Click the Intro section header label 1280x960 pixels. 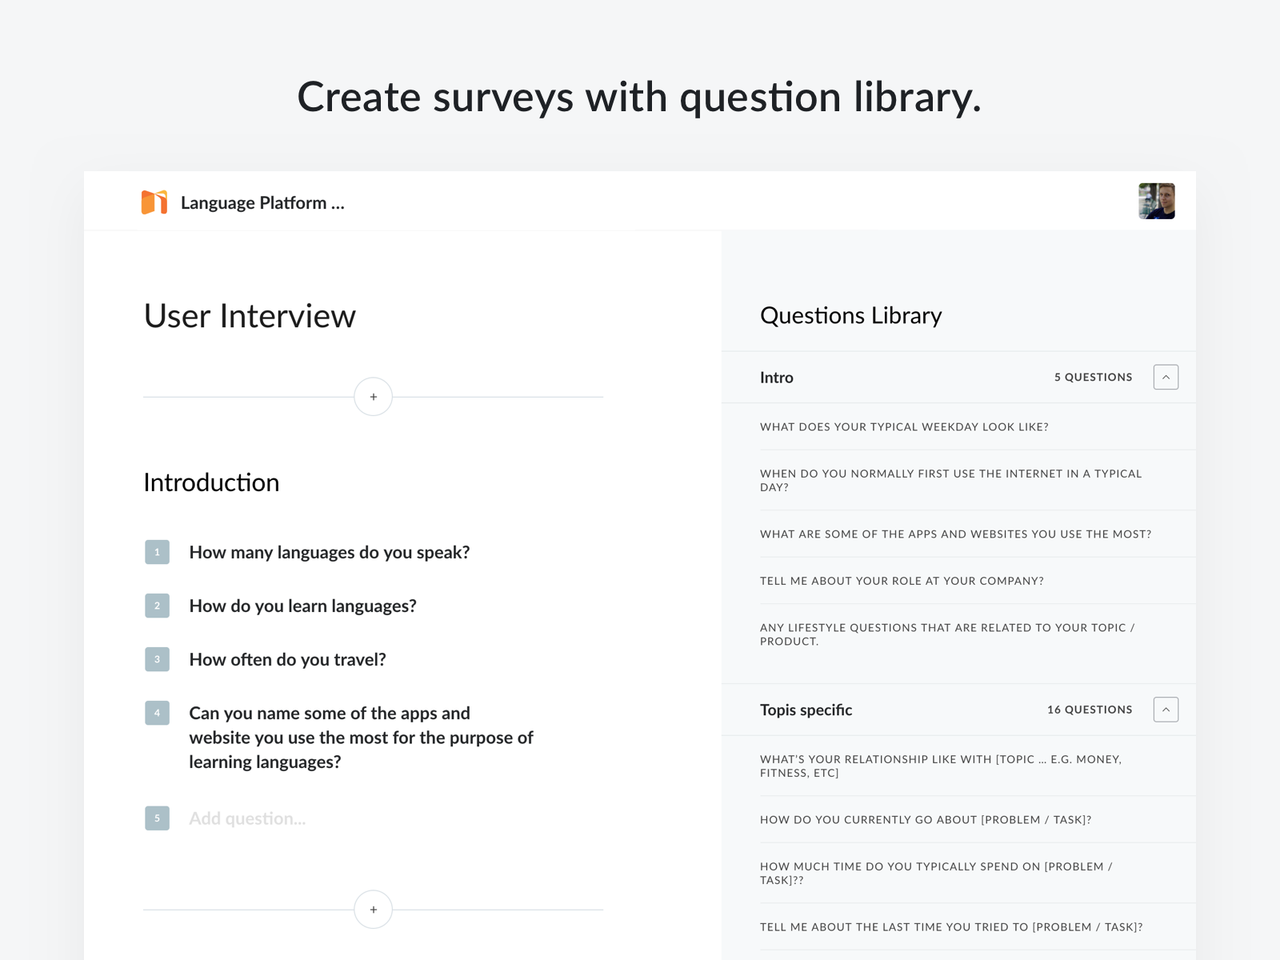776,377
